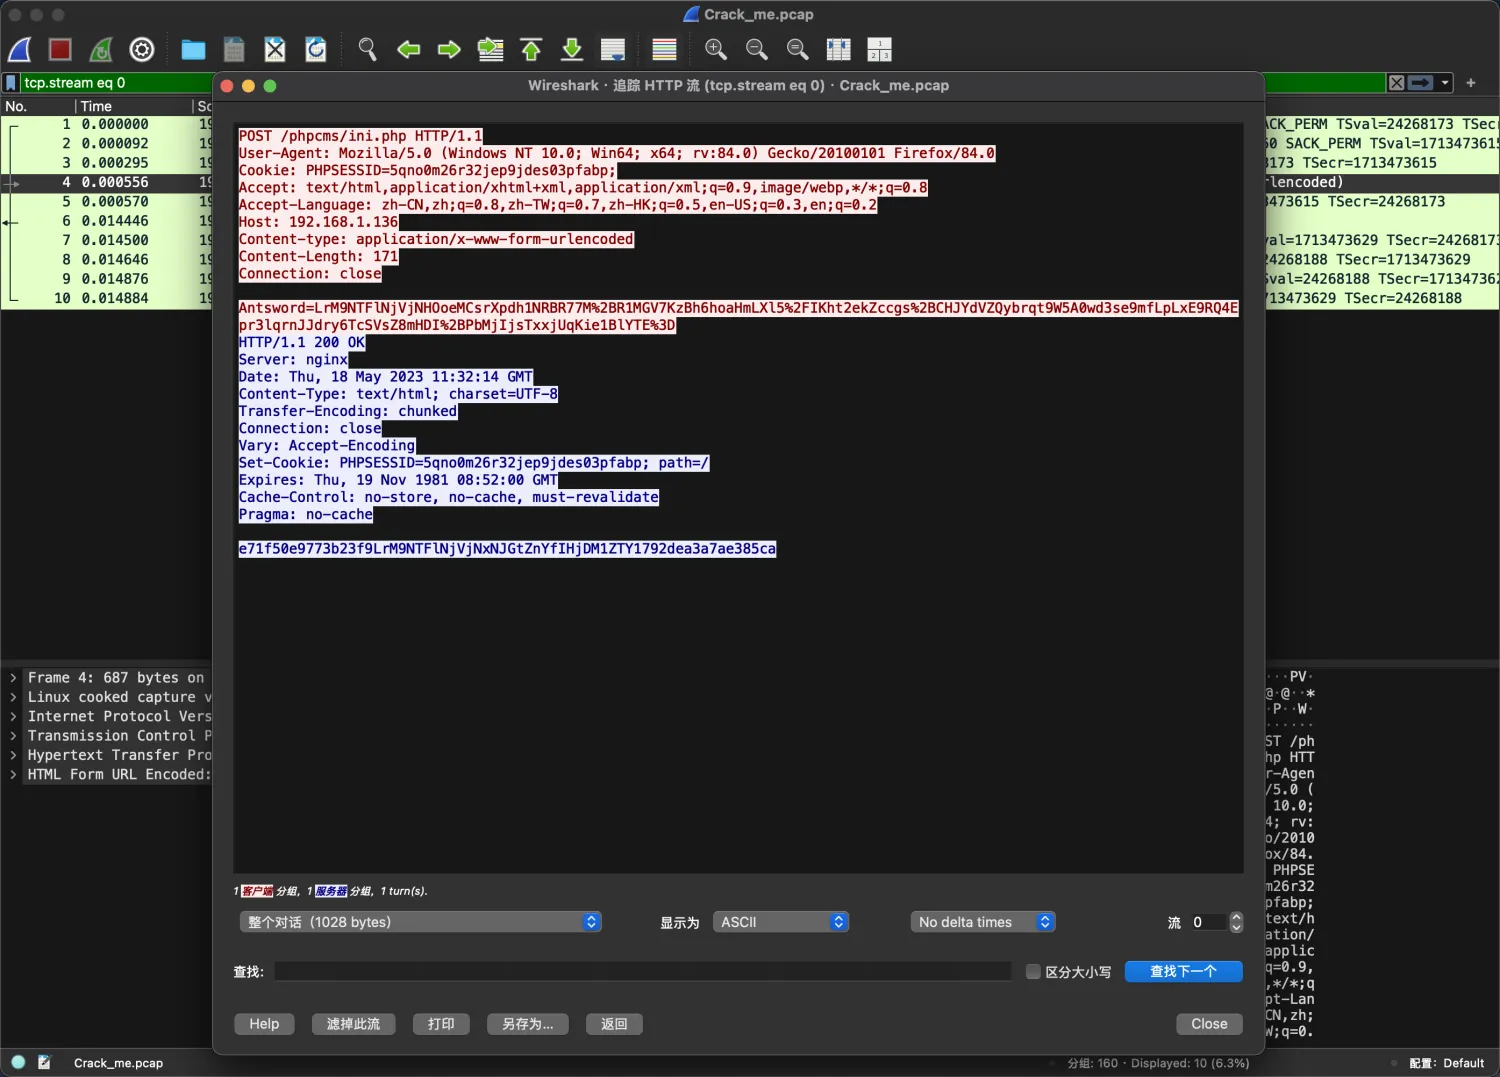Jump to last packet down-arrow icon

(572, 49)
